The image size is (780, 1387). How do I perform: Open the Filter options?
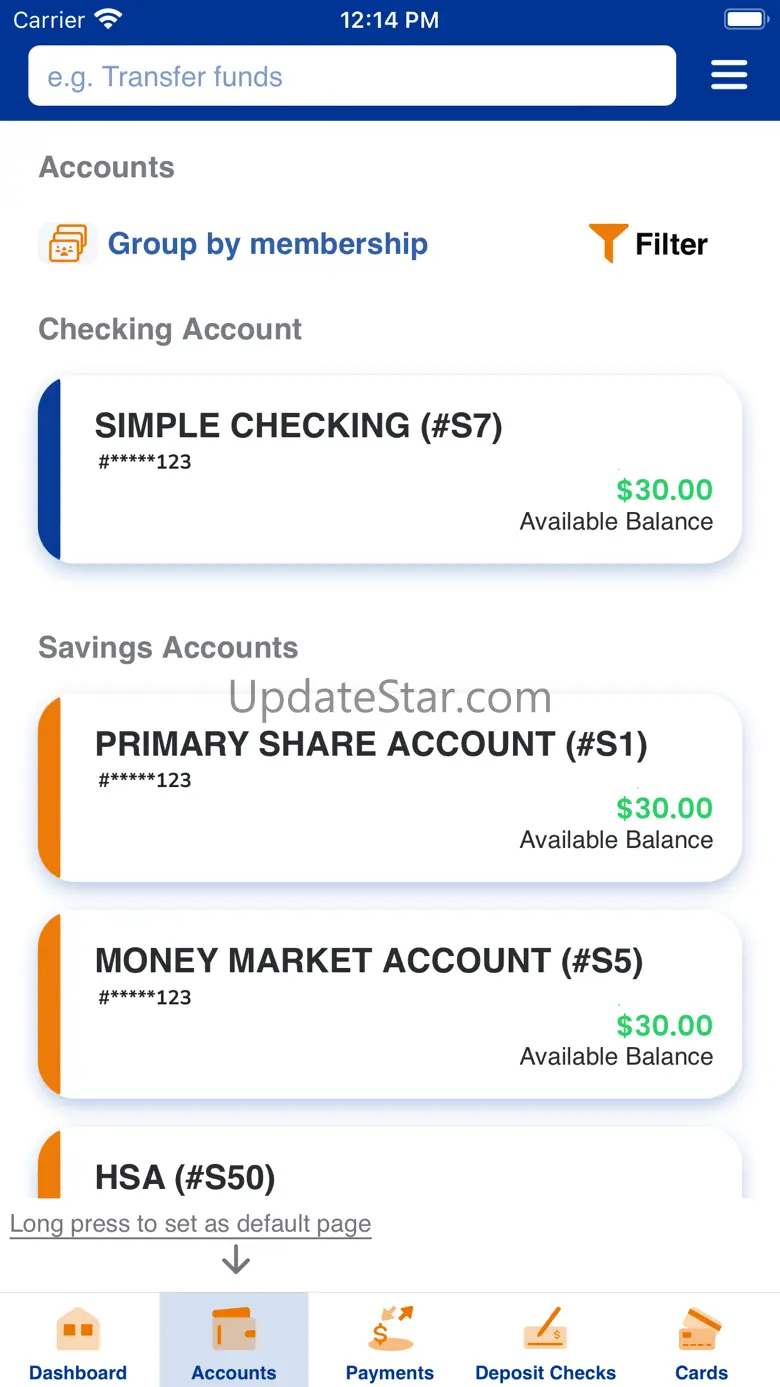671,244
